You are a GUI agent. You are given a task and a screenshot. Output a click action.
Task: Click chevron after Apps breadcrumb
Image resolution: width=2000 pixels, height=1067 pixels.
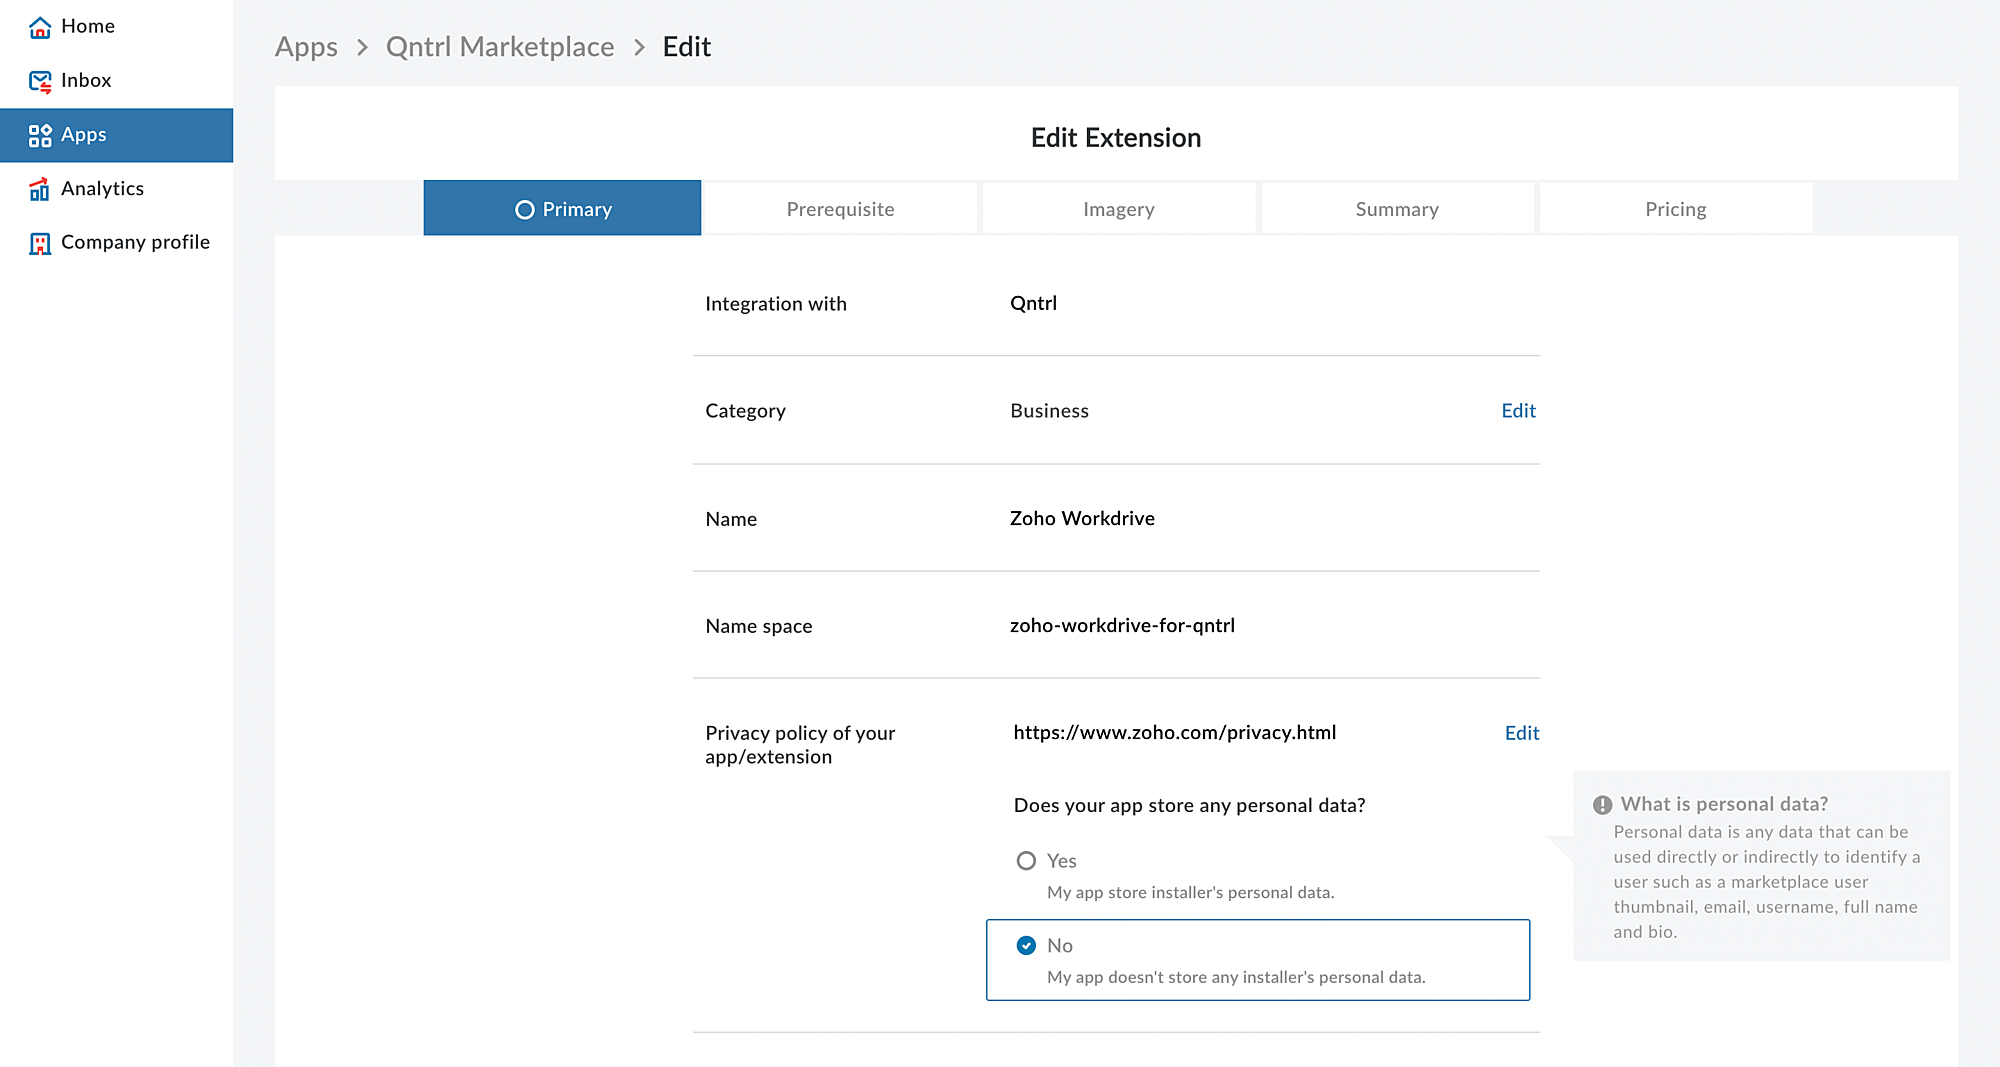pyautogui.click(x=362, y=48)
